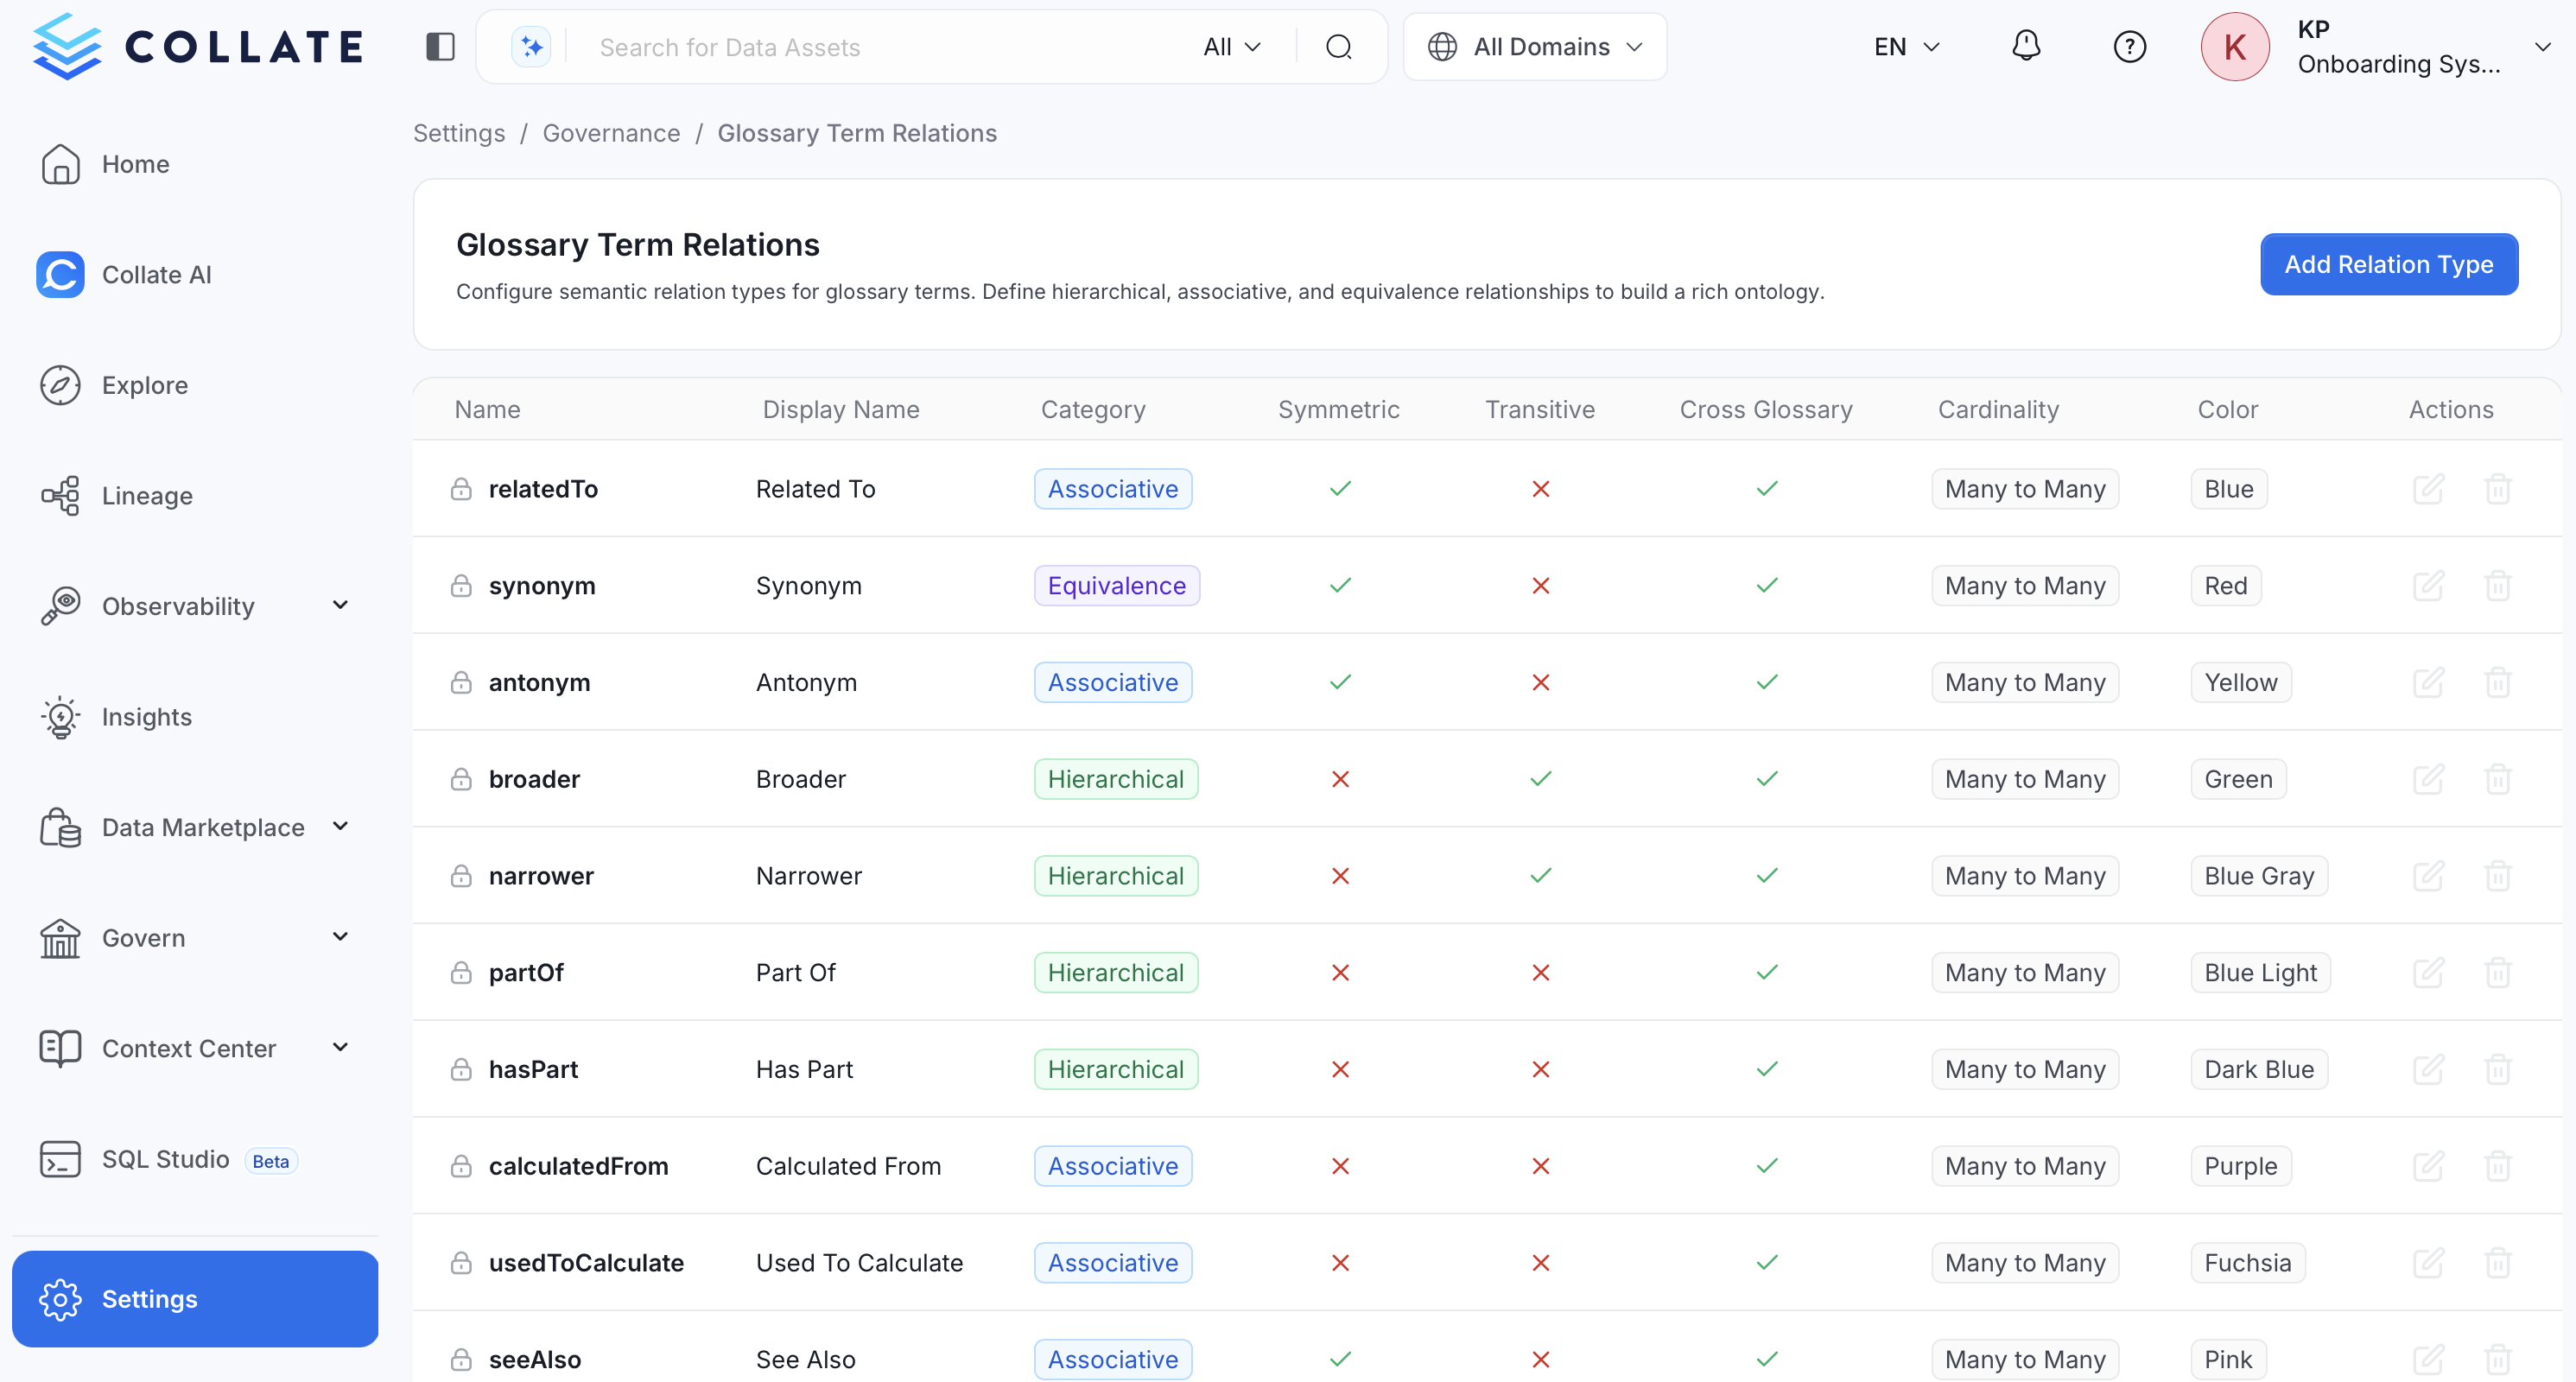The height and width of the screenshot is (1382, 2576).
Task: Edit the synonym relation
Action: [x=2429, y=586]
